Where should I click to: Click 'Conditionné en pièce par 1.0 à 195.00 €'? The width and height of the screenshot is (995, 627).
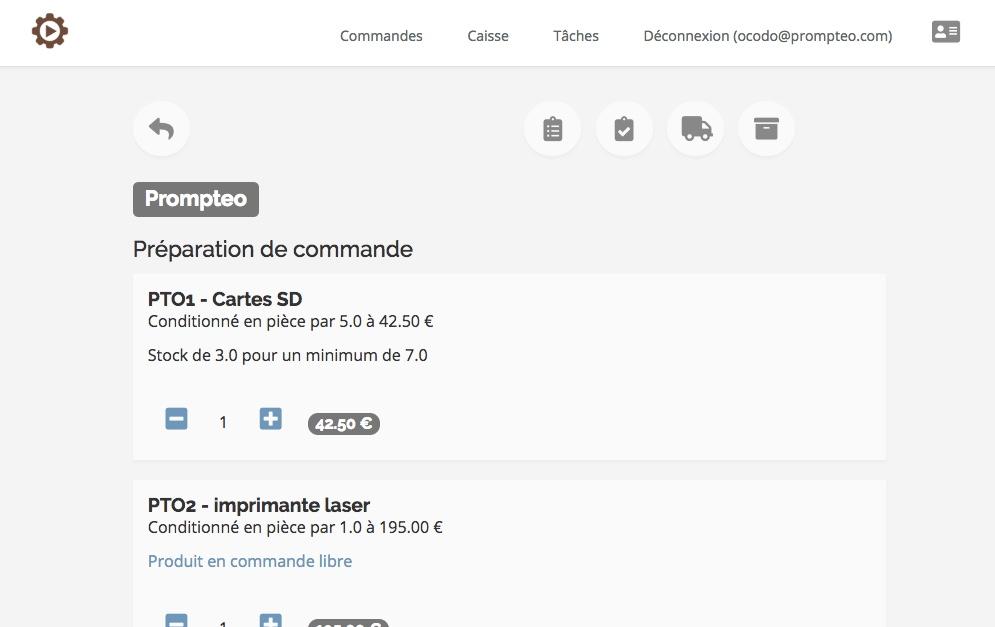pos(295,527)
